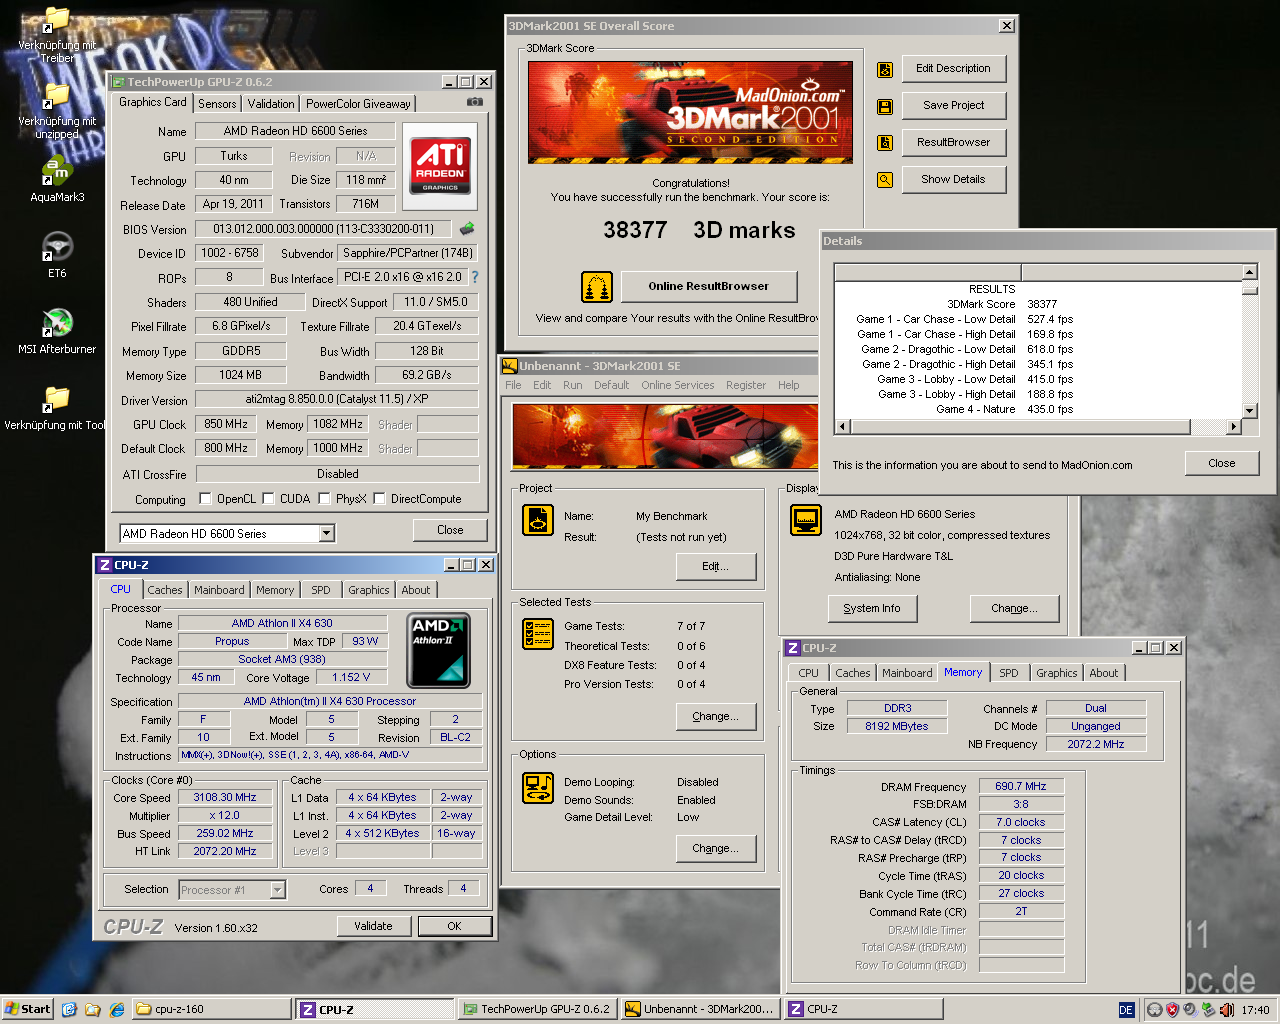
Task: Click the Details list scroll down arrow
Action: point(1249,410)
